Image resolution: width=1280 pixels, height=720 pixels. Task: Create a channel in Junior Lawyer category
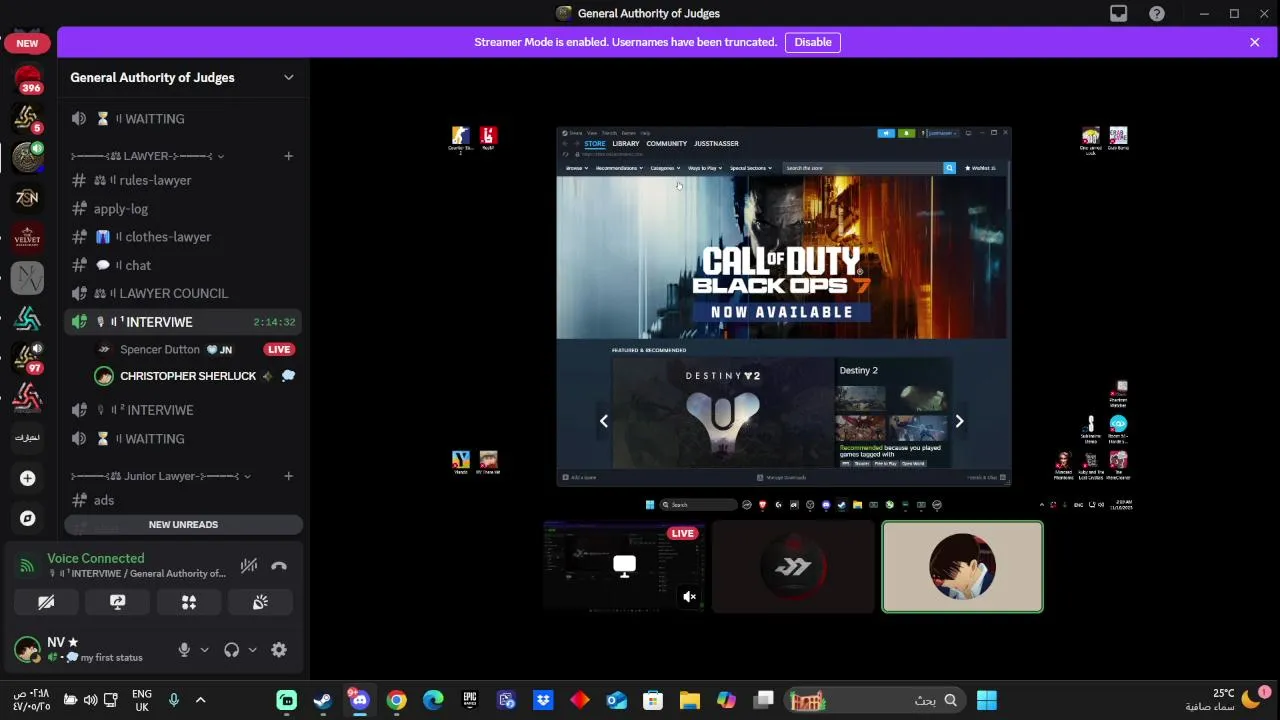click(288, 476)
